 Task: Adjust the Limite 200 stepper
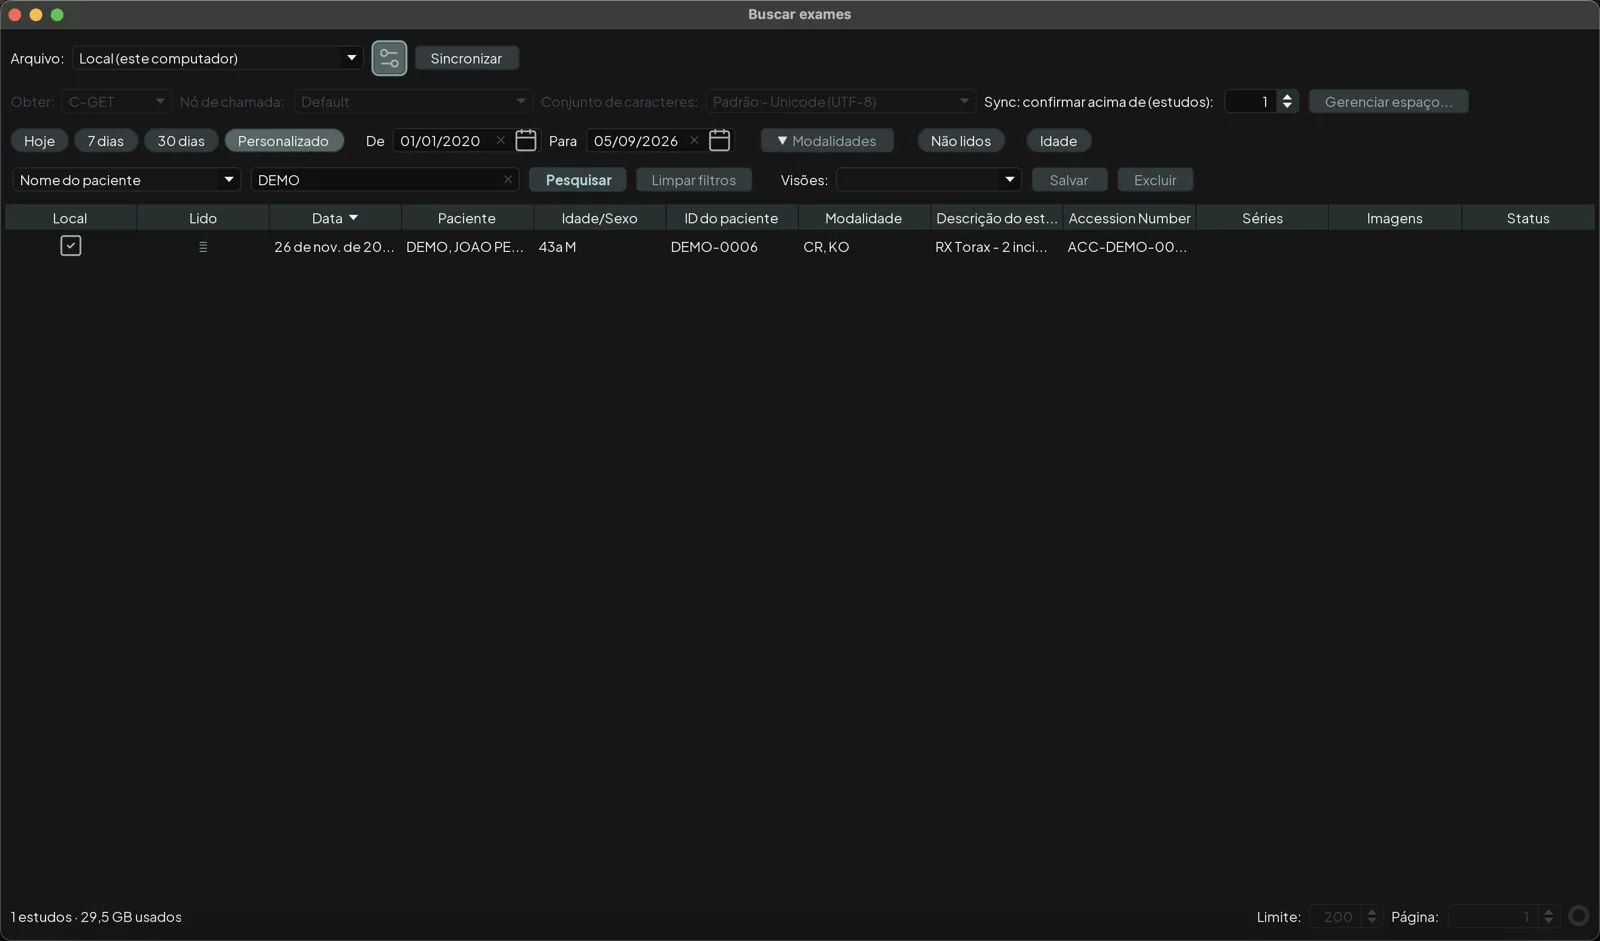pos(1371,916)
